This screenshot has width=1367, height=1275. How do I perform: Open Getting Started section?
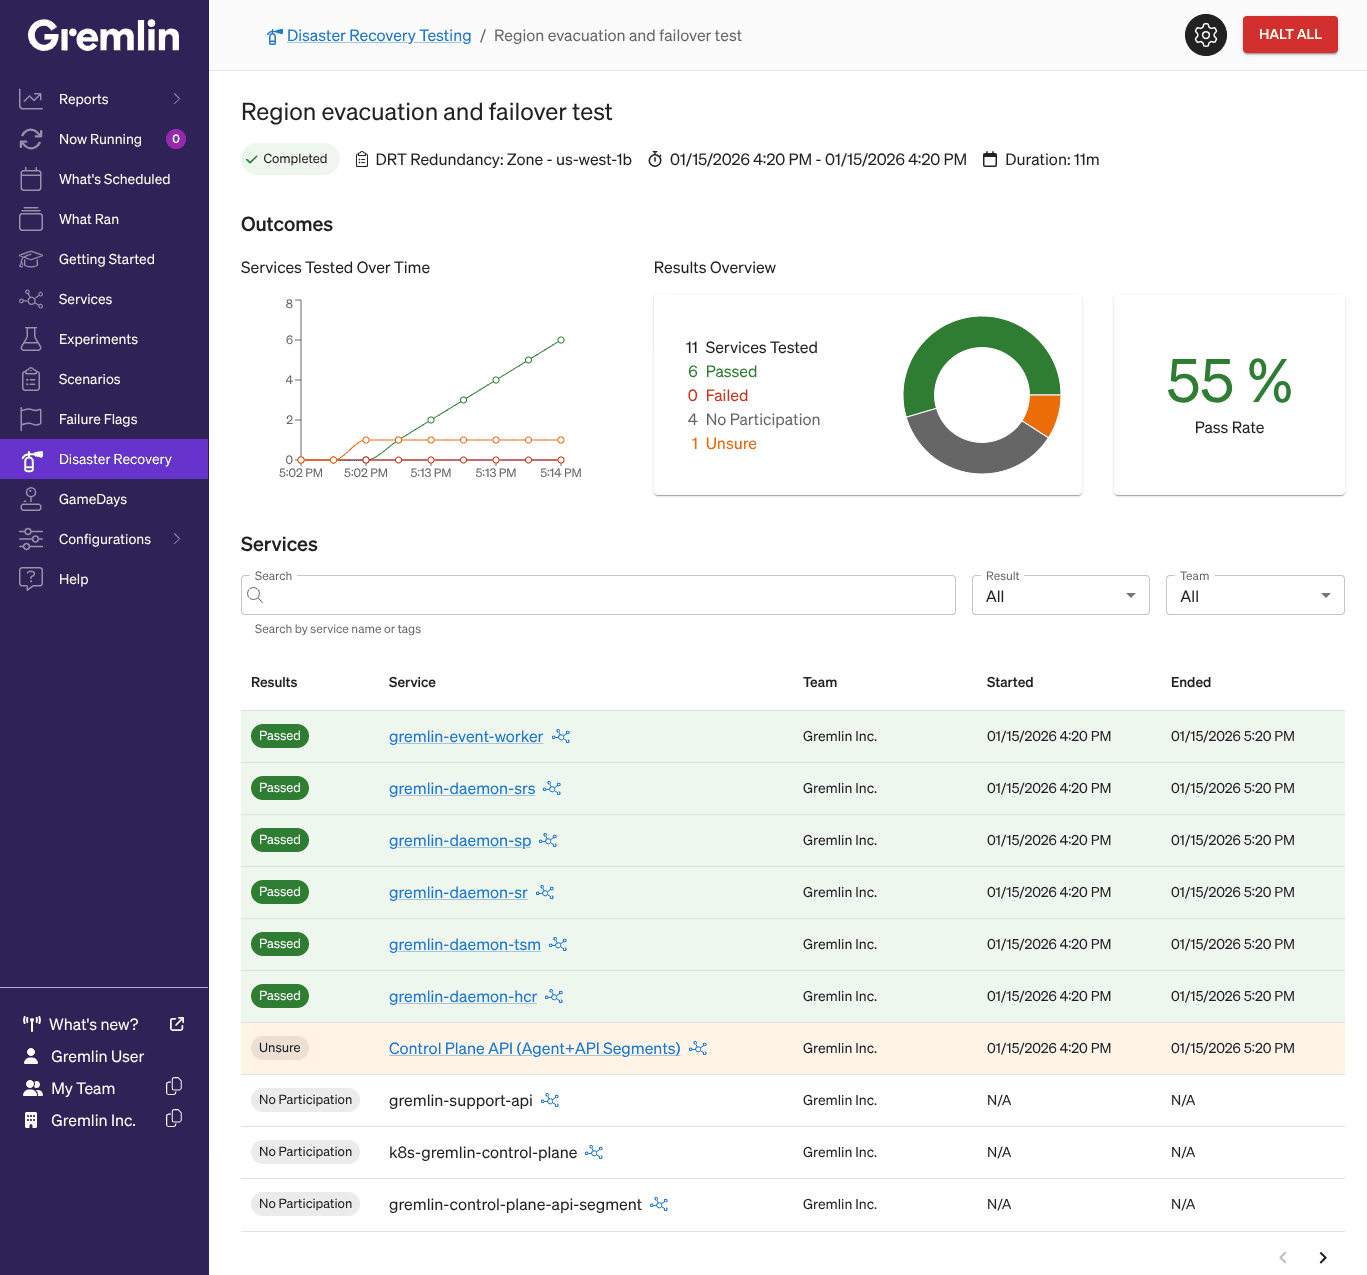click(106, 259)
